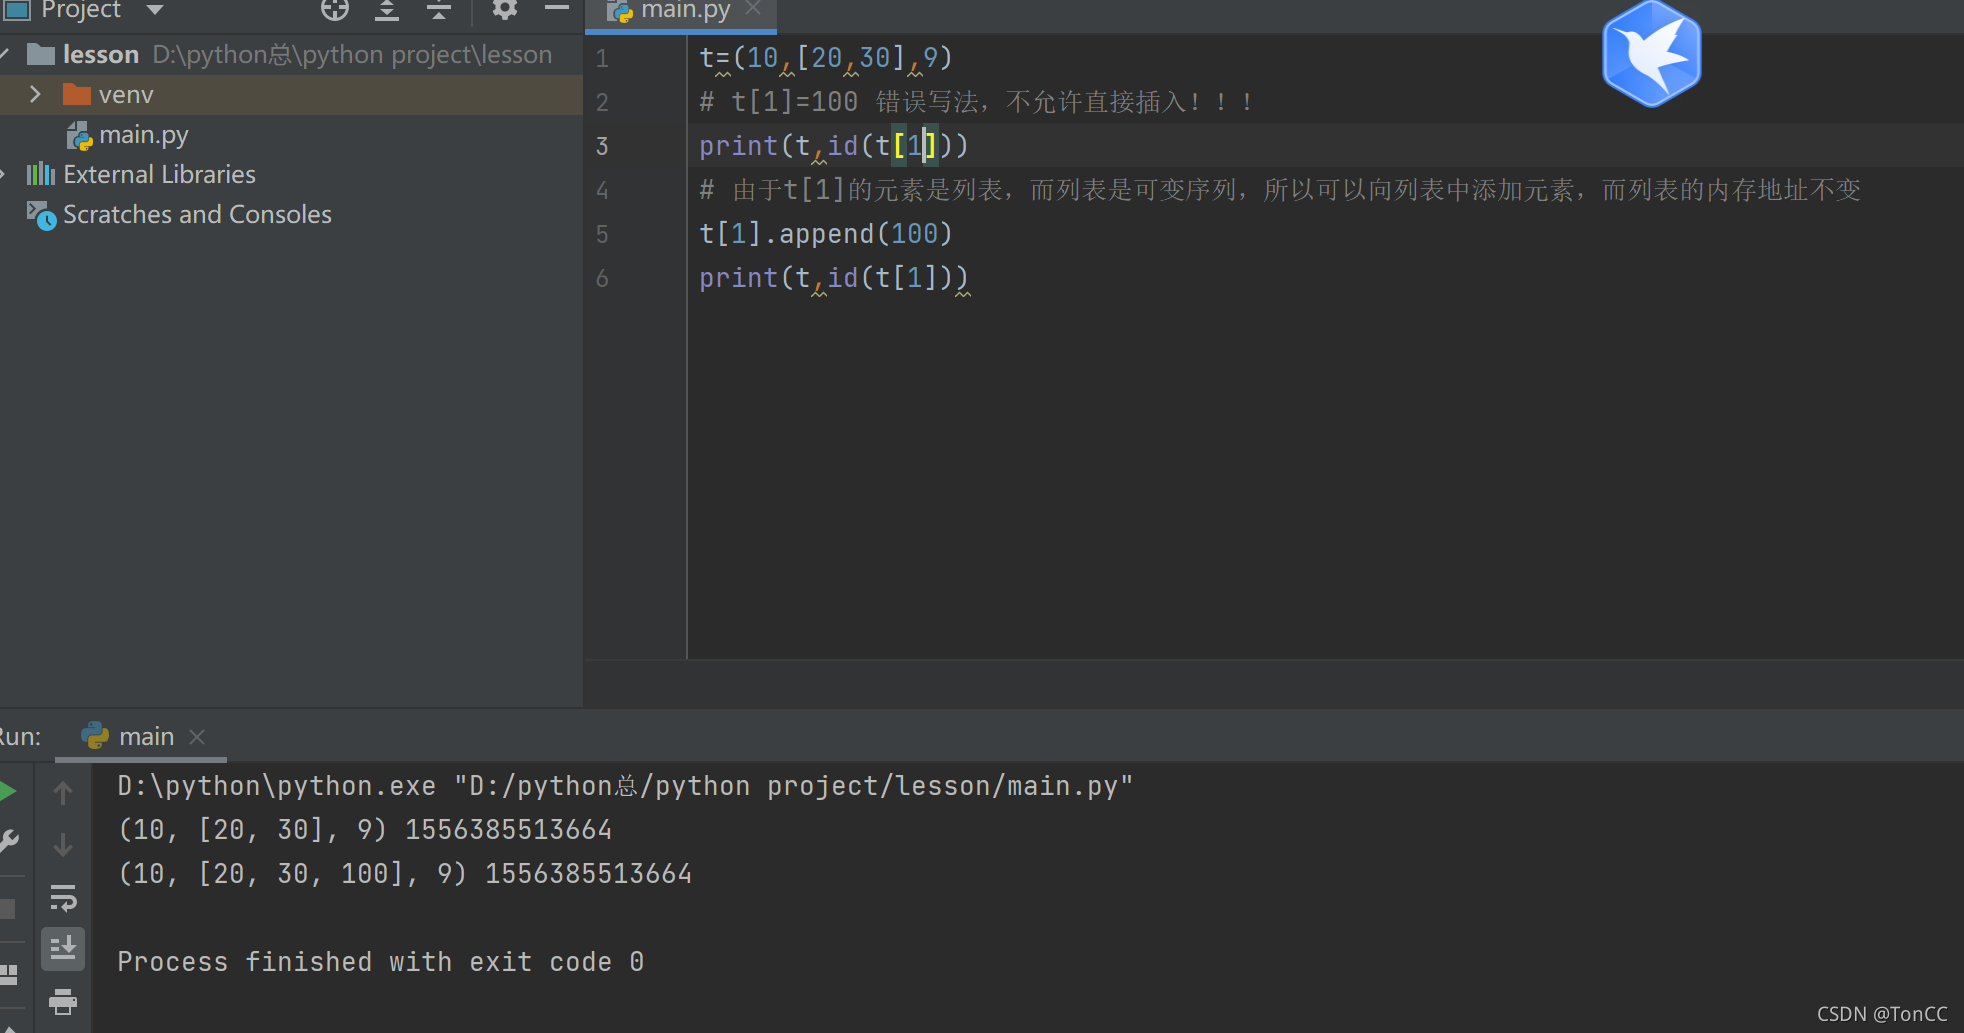Open the Project view dropdown
1964x1033 pixels.
pos(155,10)
